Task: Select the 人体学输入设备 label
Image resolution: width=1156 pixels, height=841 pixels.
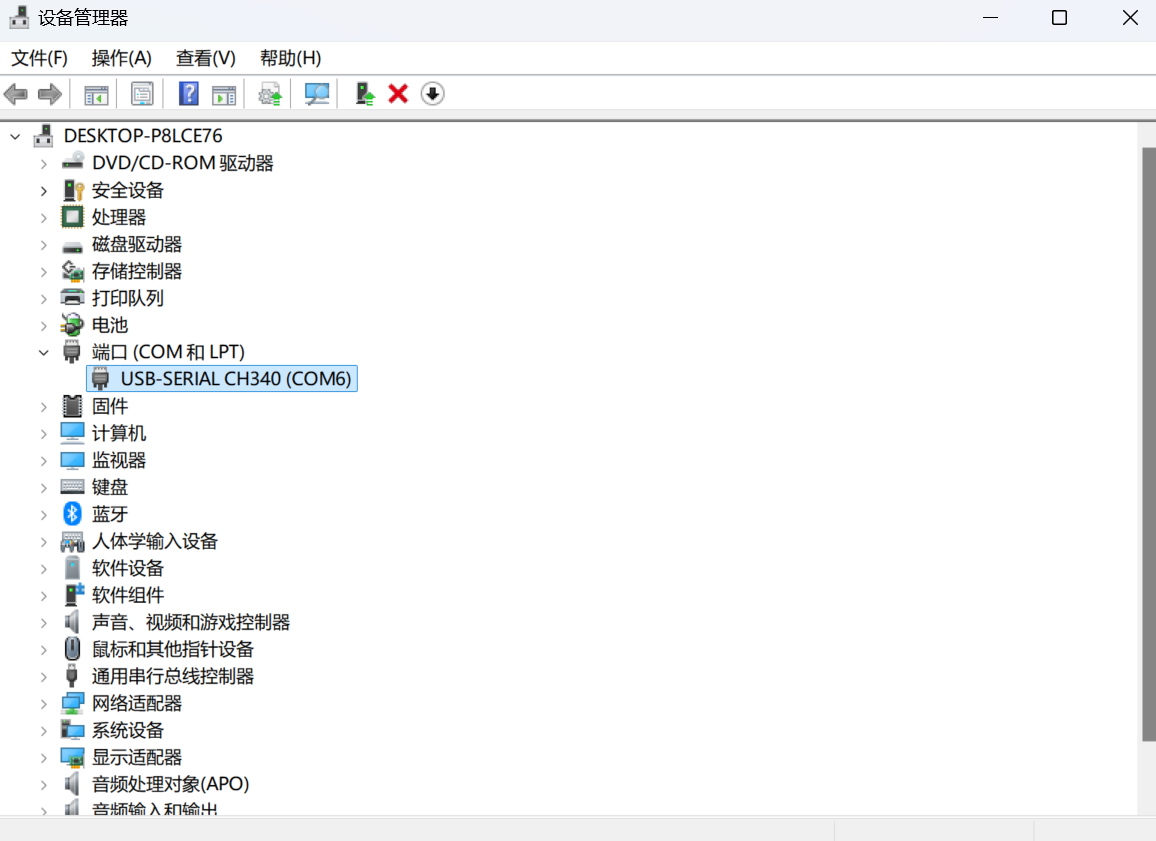Action: (155, 541)
